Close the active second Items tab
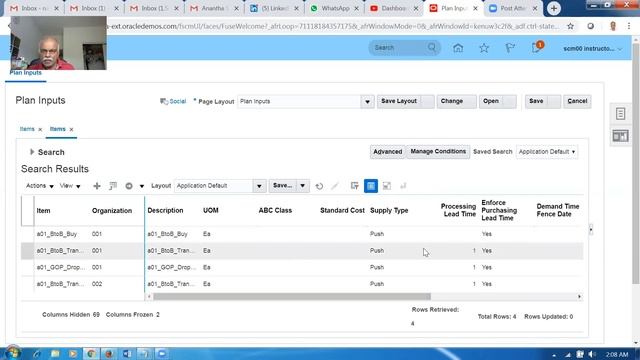Viewport: 640px width, 360px height. tap(71, 129)
